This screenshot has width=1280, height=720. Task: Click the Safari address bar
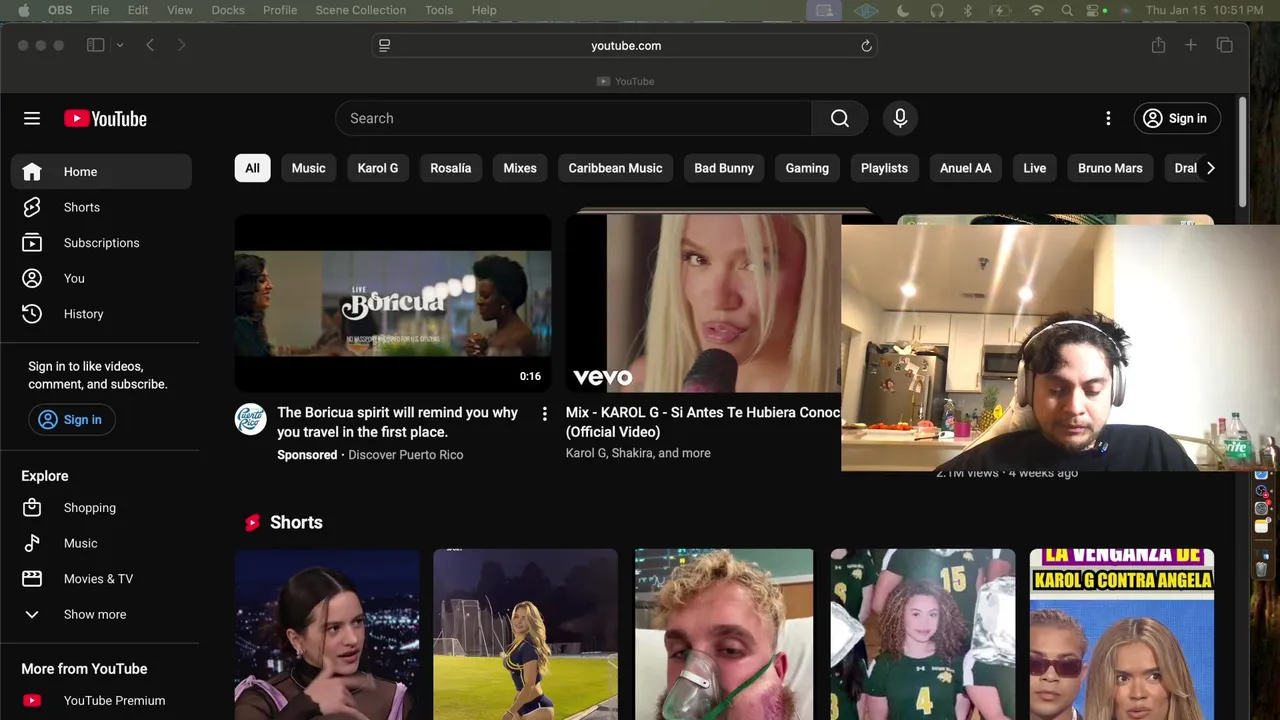(x=625, y=46)
